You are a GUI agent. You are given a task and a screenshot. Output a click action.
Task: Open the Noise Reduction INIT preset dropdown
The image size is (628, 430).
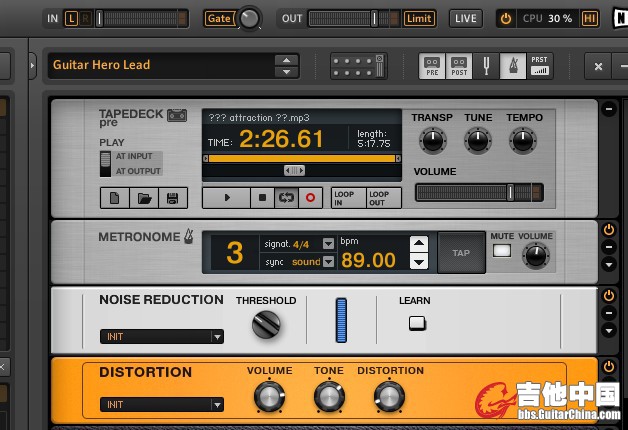point(162,337)
